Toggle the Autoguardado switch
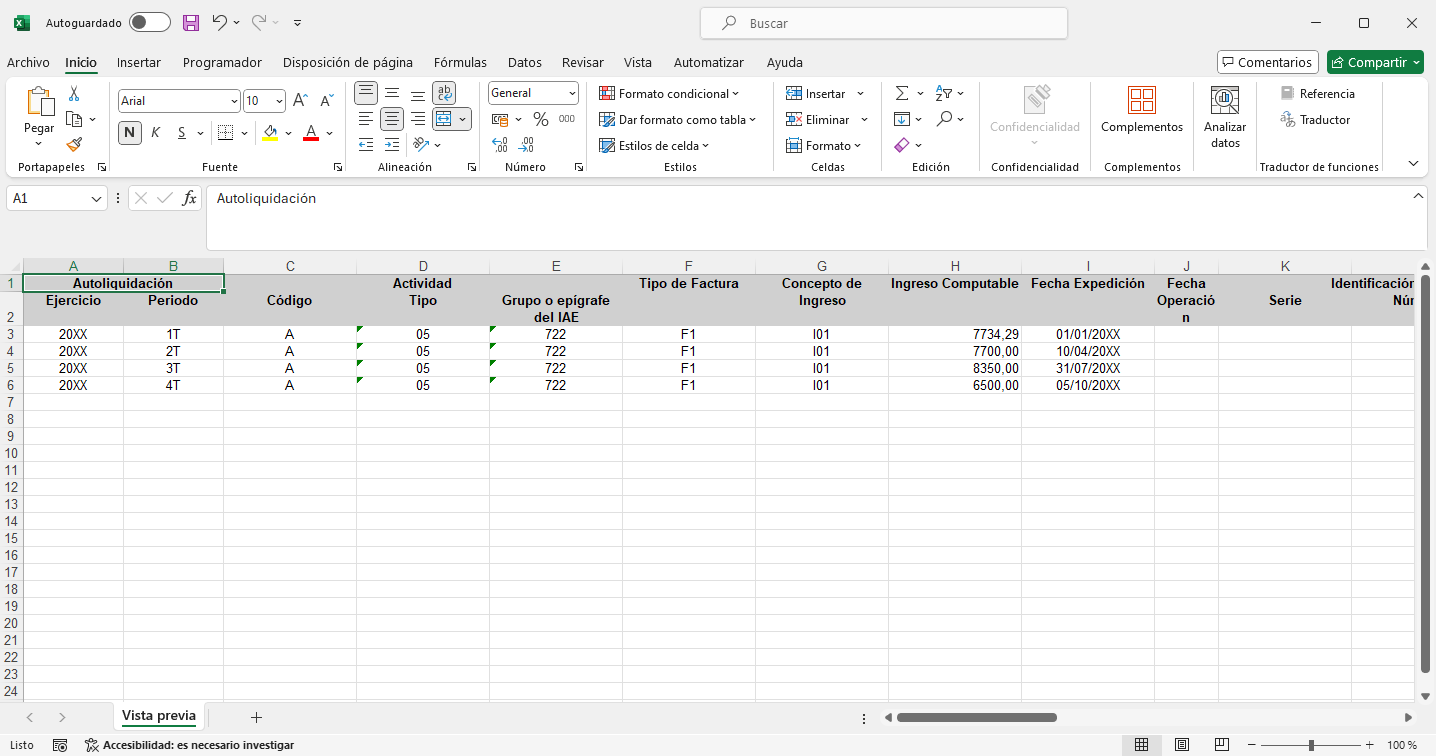This screenshot has height=756, width=1436. (x=150, y=22)
